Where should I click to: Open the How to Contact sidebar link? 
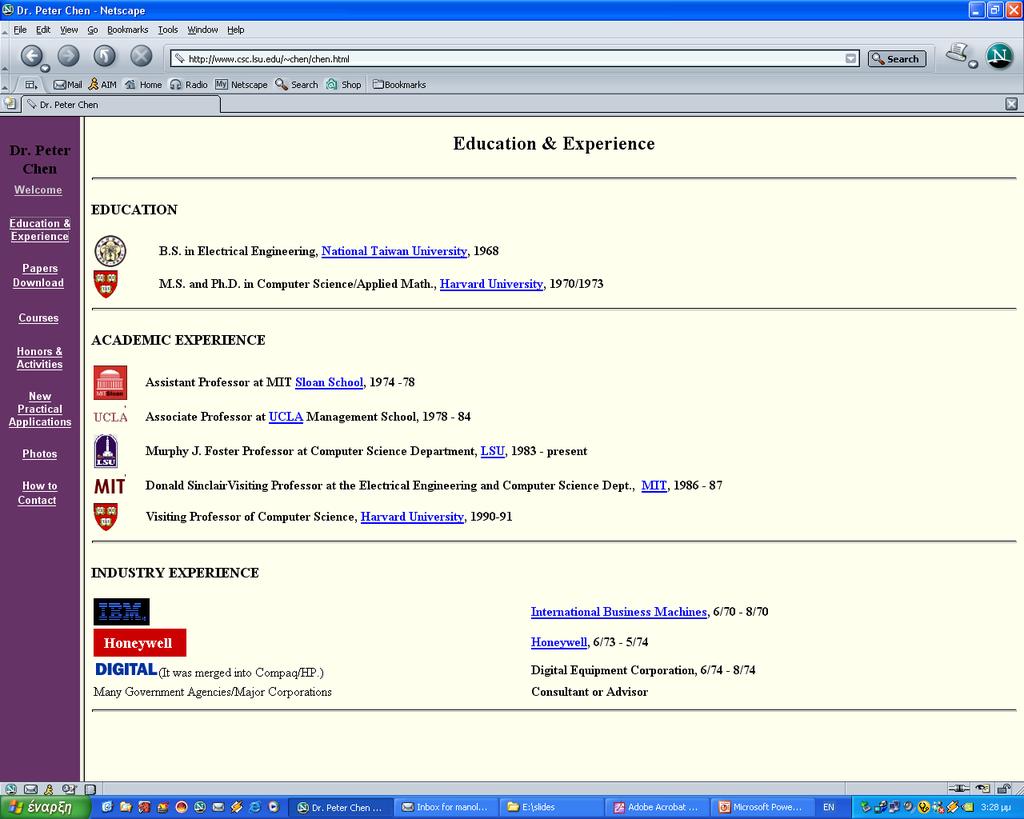39,493
